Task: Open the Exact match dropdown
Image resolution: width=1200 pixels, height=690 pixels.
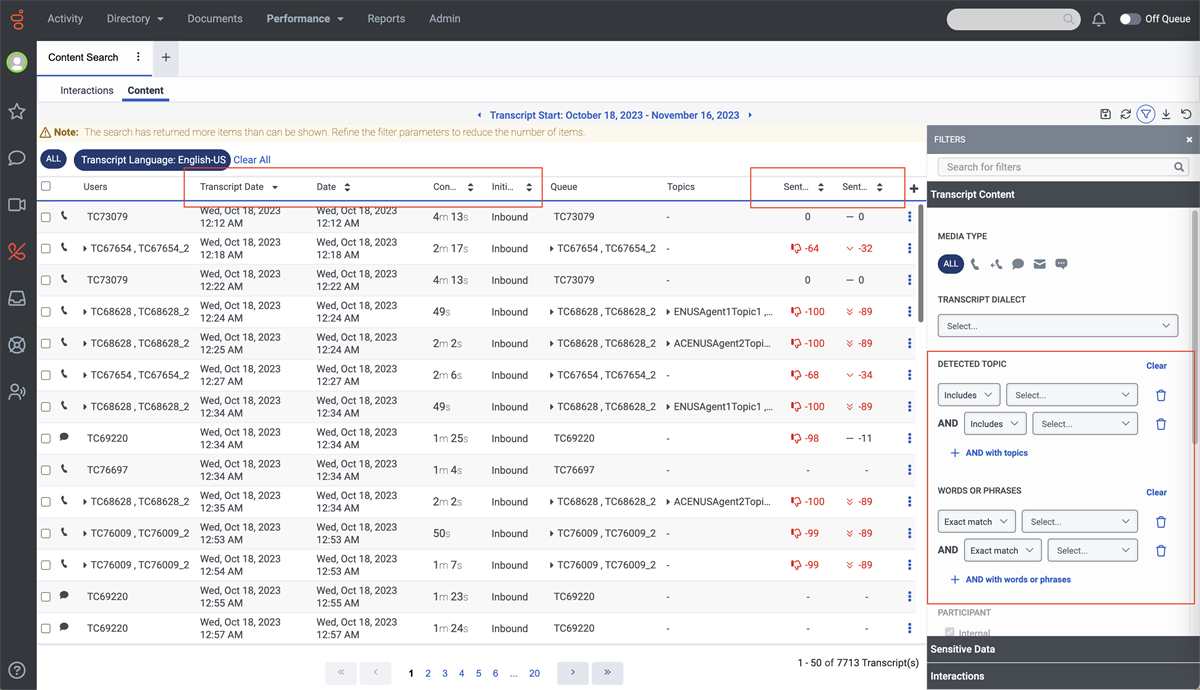Action: click(976, 522)
